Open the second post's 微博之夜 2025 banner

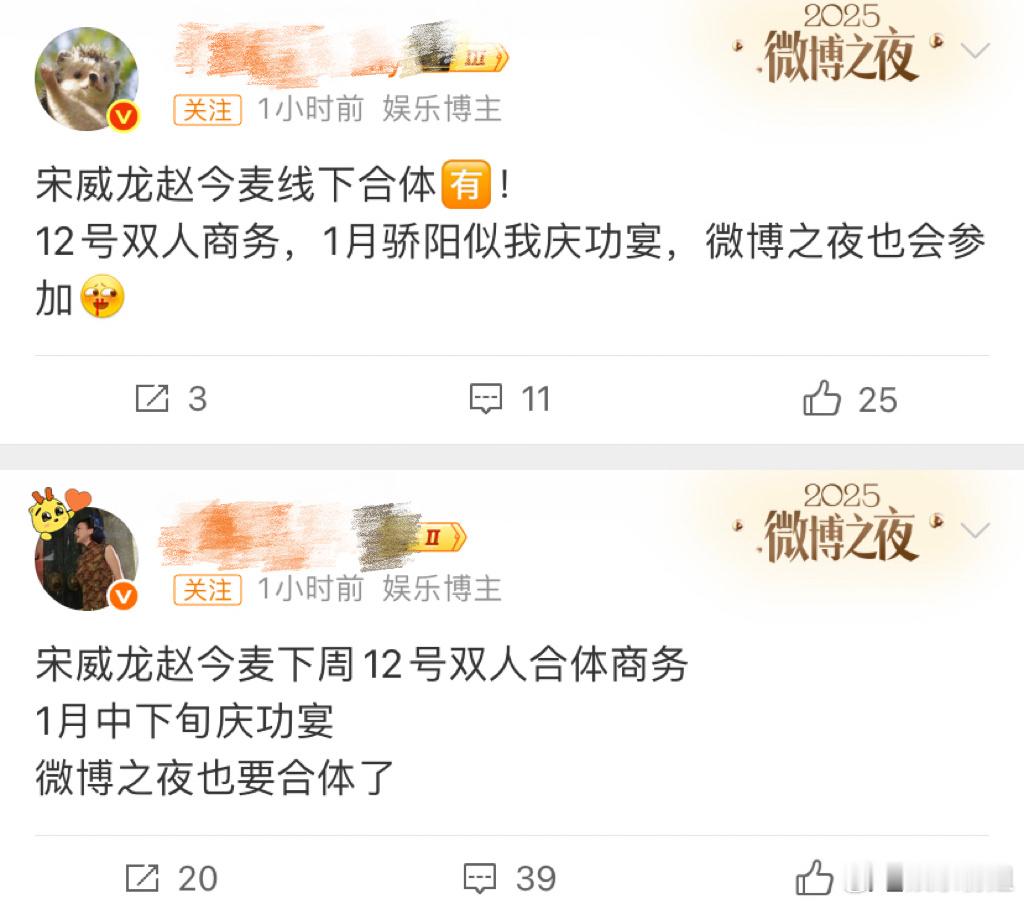click(841, 523)
